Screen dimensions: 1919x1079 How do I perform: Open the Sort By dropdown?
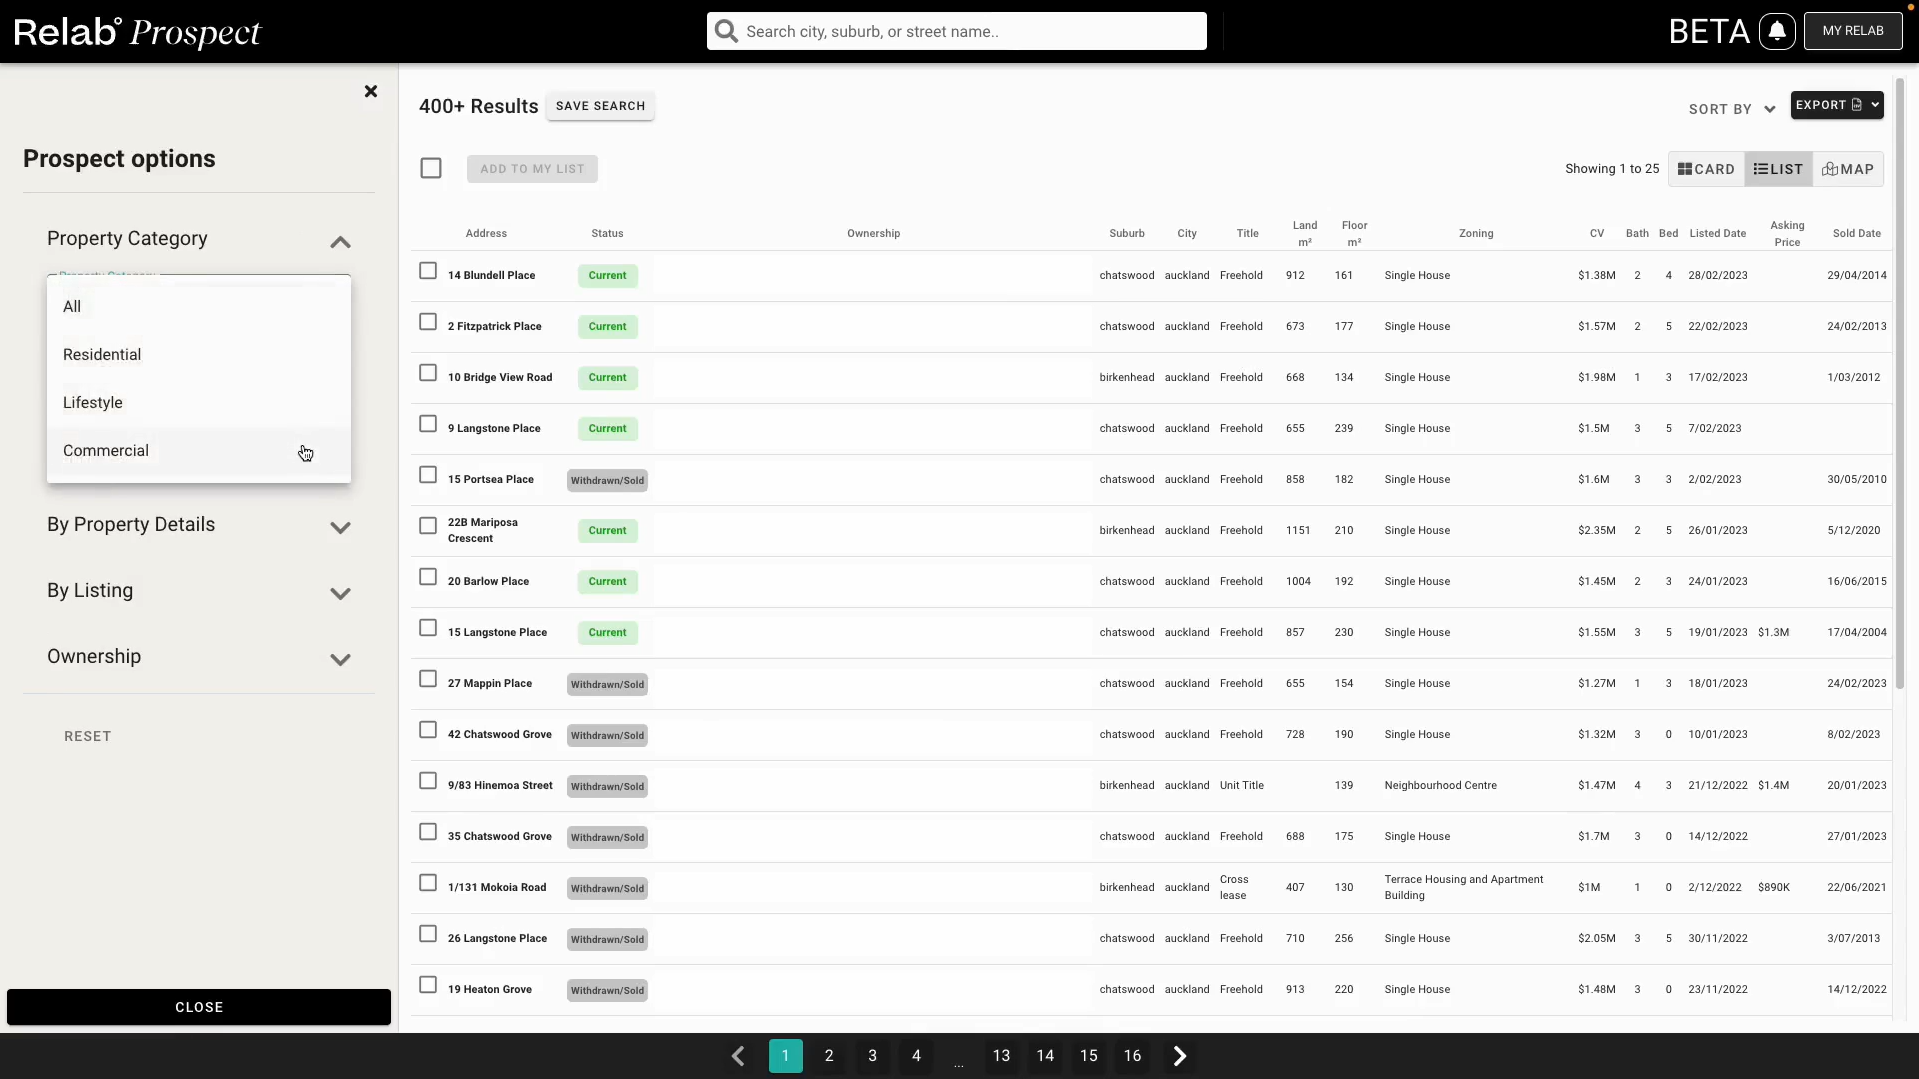[x=1731, y=108]
